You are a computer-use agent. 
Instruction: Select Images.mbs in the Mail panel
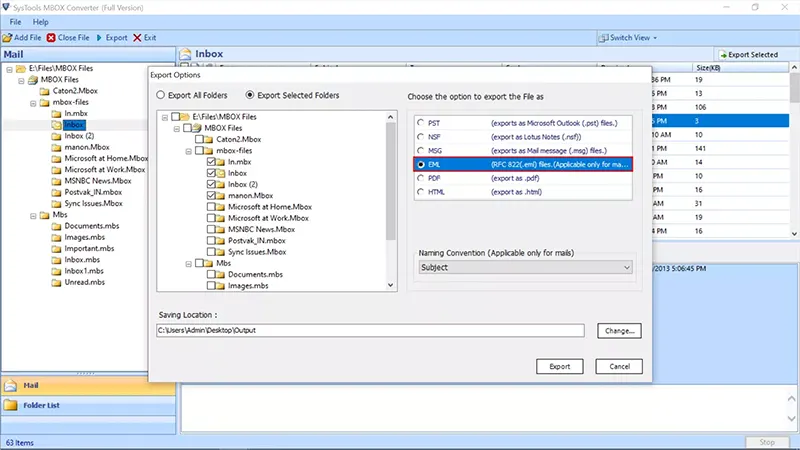pos(85,237)
